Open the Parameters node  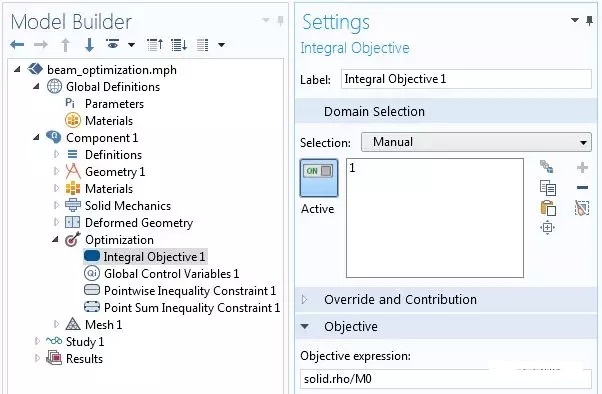[114, 104]
